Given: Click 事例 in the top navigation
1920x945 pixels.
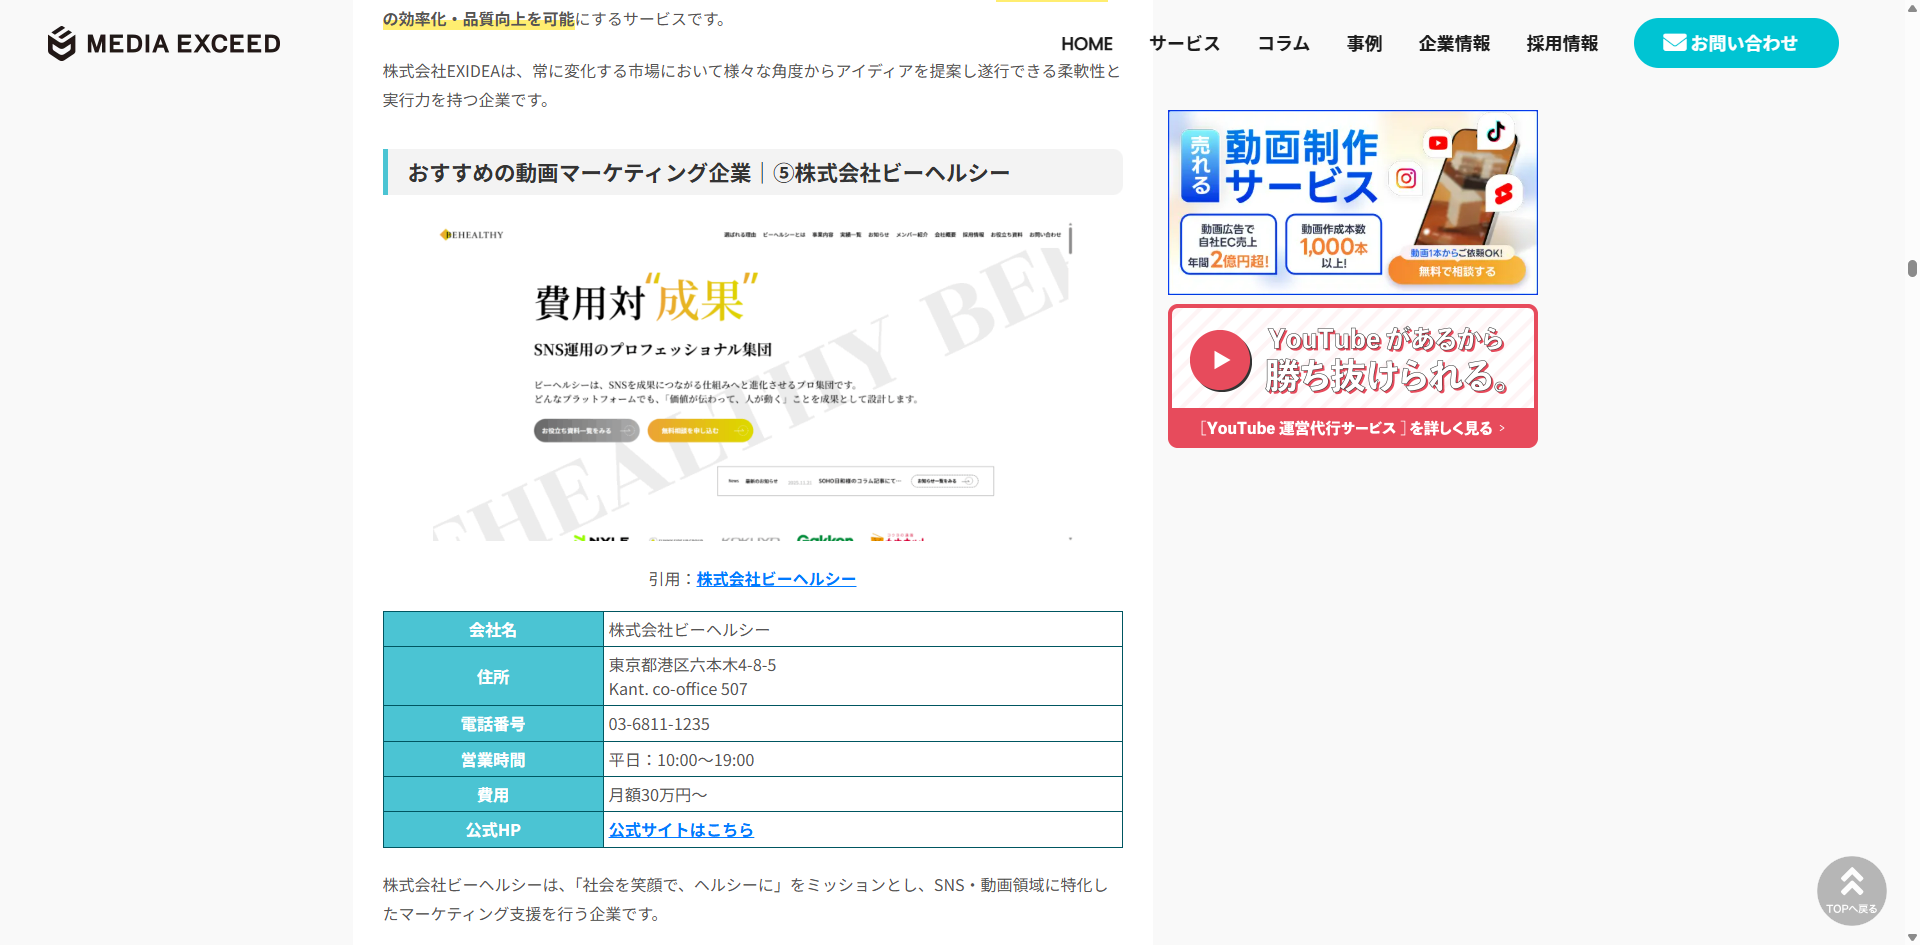Looking at the screenshot, I should [x=1364, y=43].
